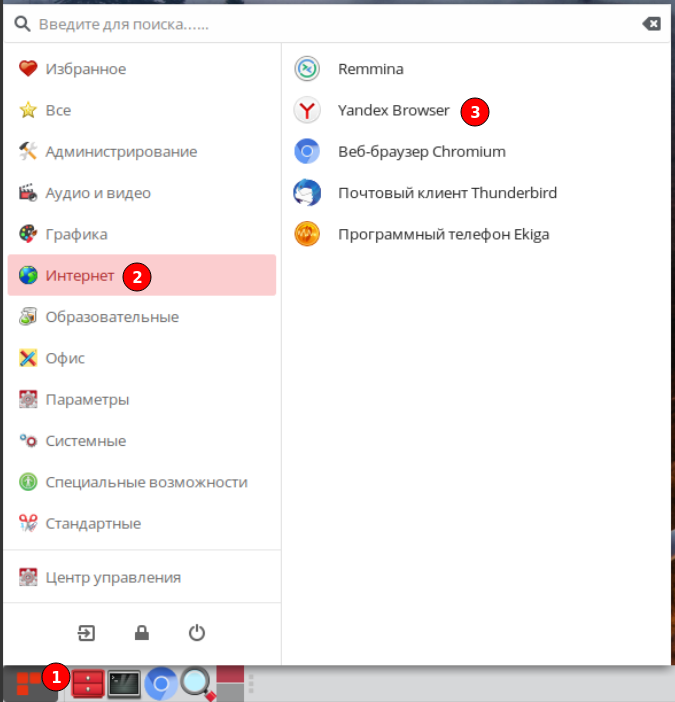Select the Избранное category
The height and width of the screenshot is (702, 675).
142,69
